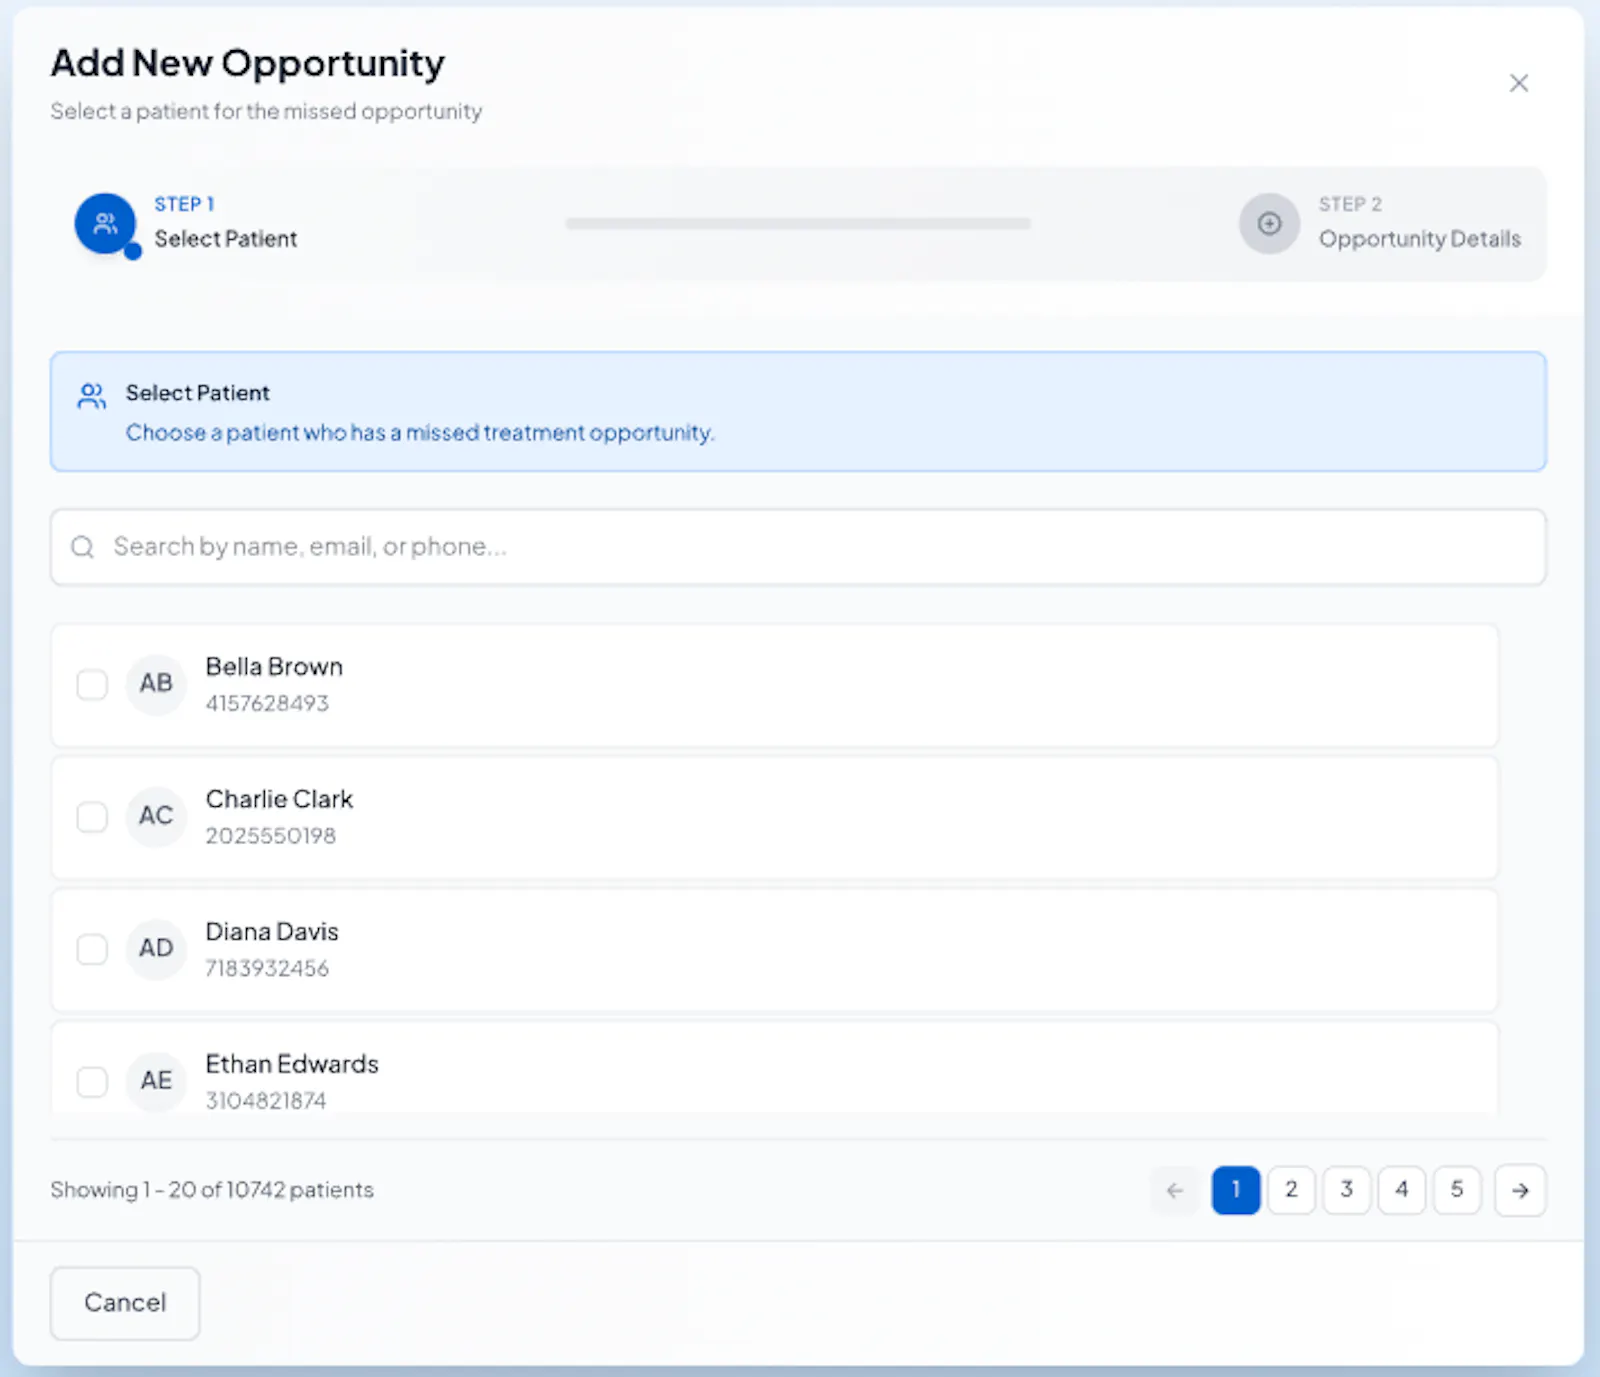This screenshot has height=1377, width=1600.
Task: Check the box for Diana Davis
Action: 92,949
